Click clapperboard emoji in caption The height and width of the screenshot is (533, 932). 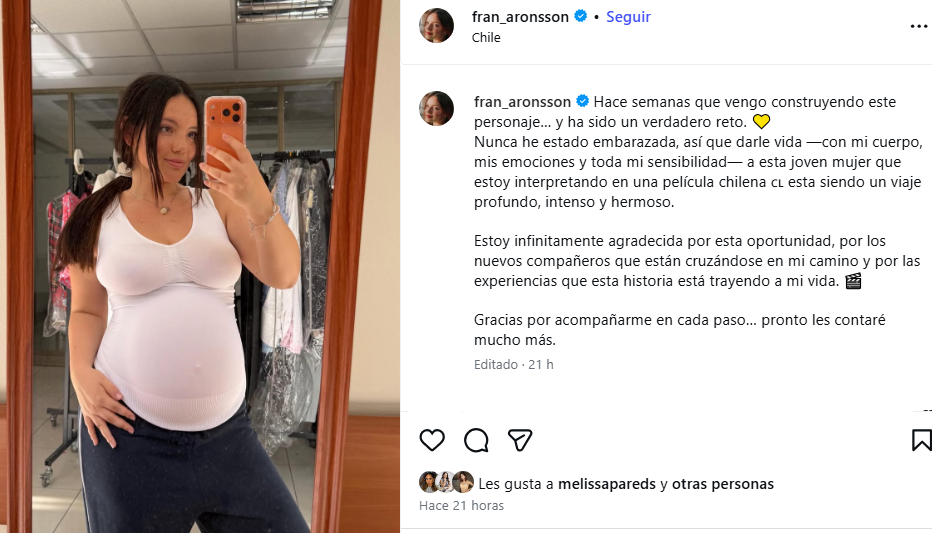(854, 281)
